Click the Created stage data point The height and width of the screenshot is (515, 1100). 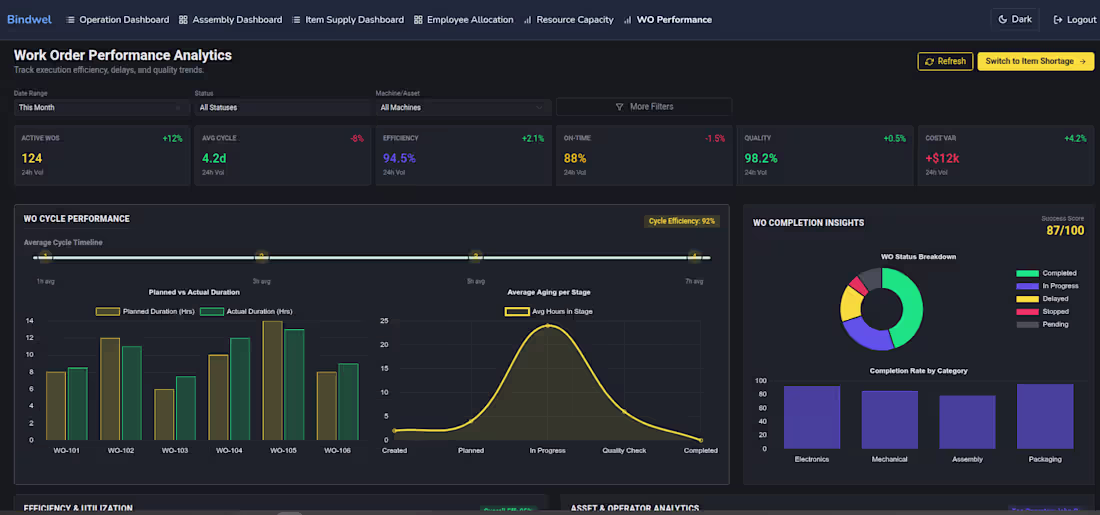coord(394,431)
